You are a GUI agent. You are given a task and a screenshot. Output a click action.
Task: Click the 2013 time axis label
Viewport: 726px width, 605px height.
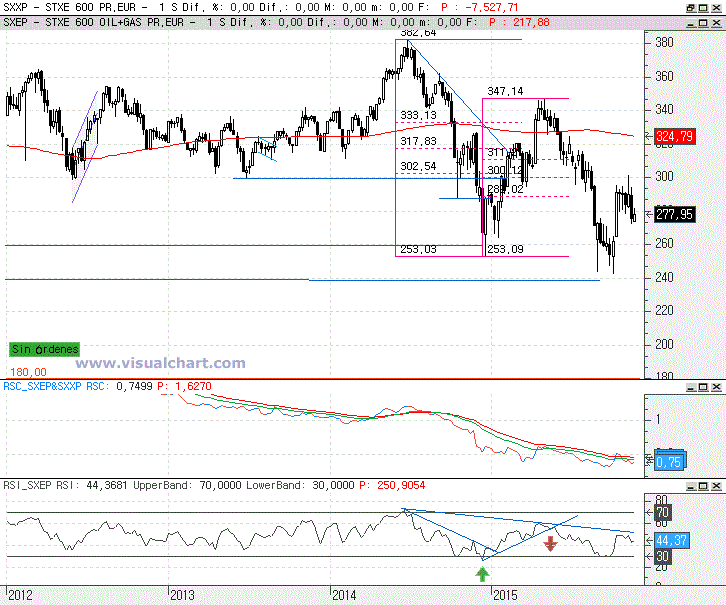click(182, 595)
